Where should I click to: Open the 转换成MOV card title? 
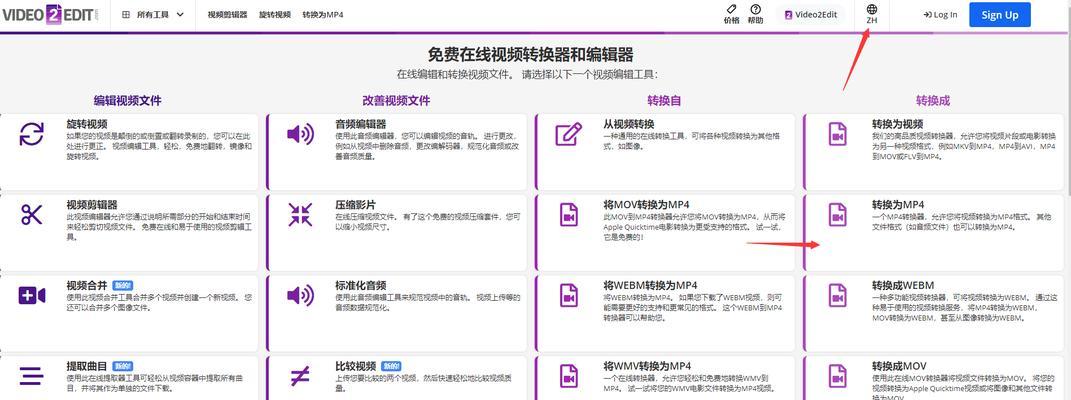point(898,366)
